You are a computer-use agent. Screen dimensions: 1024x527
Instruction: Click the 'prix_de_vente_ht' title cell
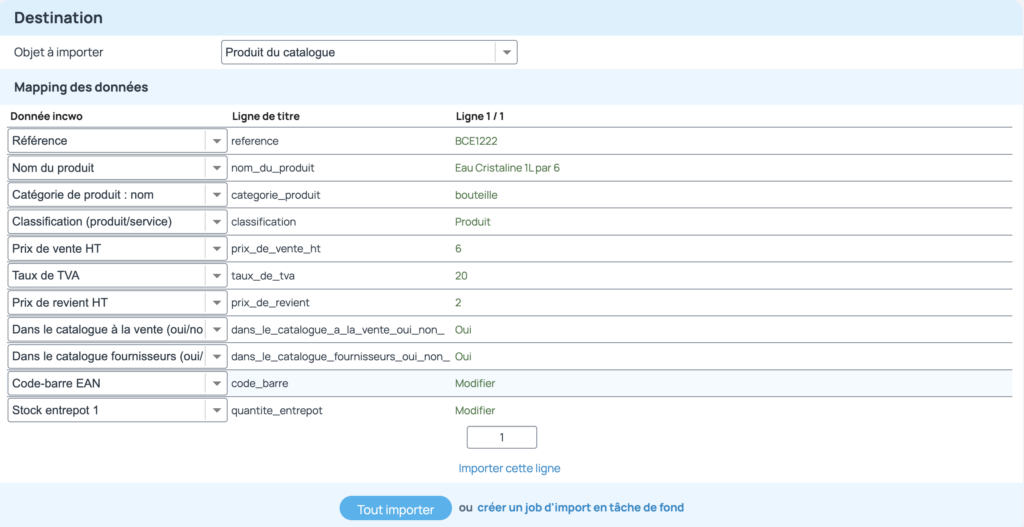[276, 249]
